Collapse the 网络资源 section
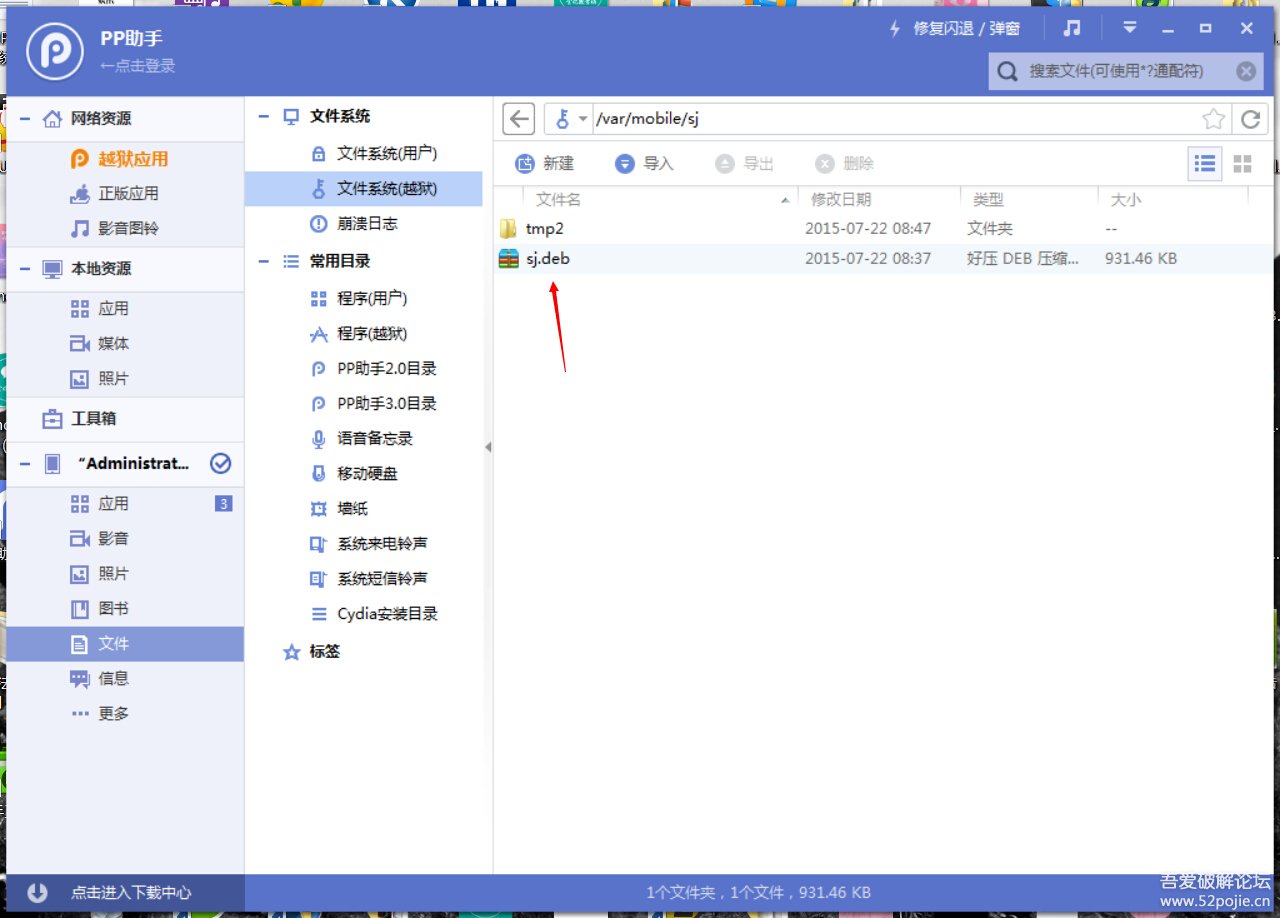 click(x=24, y=119)
